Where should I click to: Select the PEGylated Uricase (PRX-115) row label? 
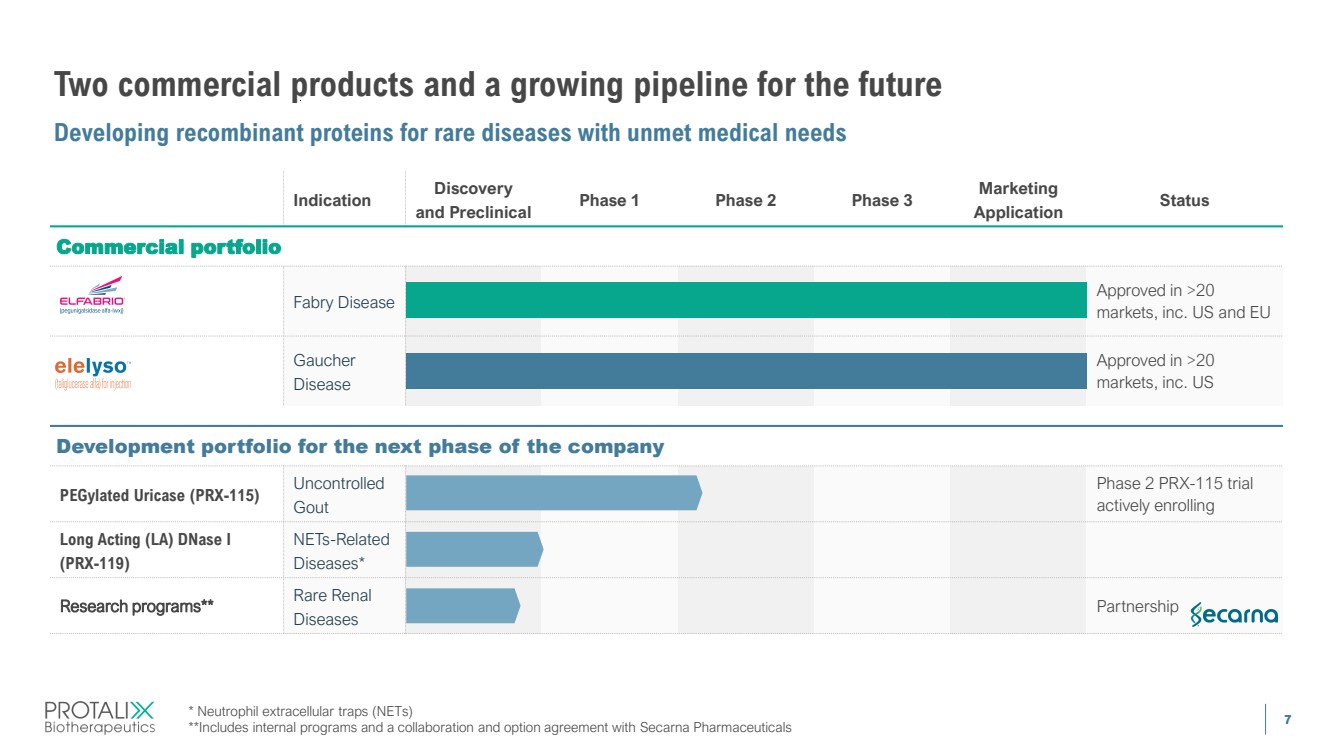click(159, 495)
